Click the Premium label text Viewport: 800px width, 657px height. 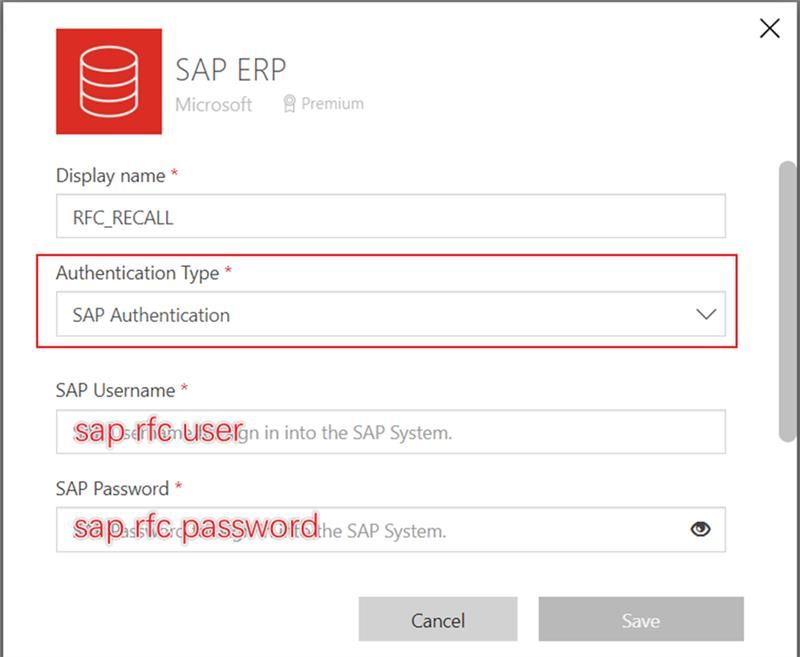tap(333, 104)
